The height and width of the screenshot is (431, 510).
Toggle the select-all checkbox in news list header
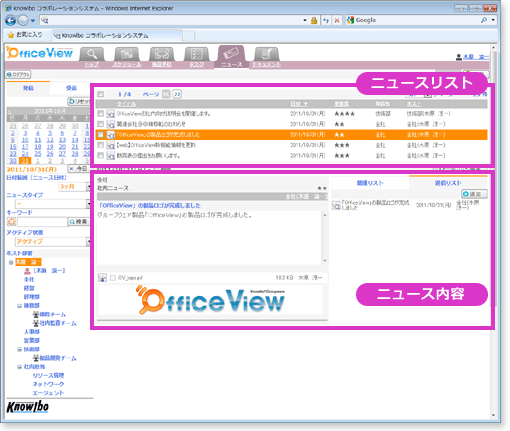tap(100, 94)
